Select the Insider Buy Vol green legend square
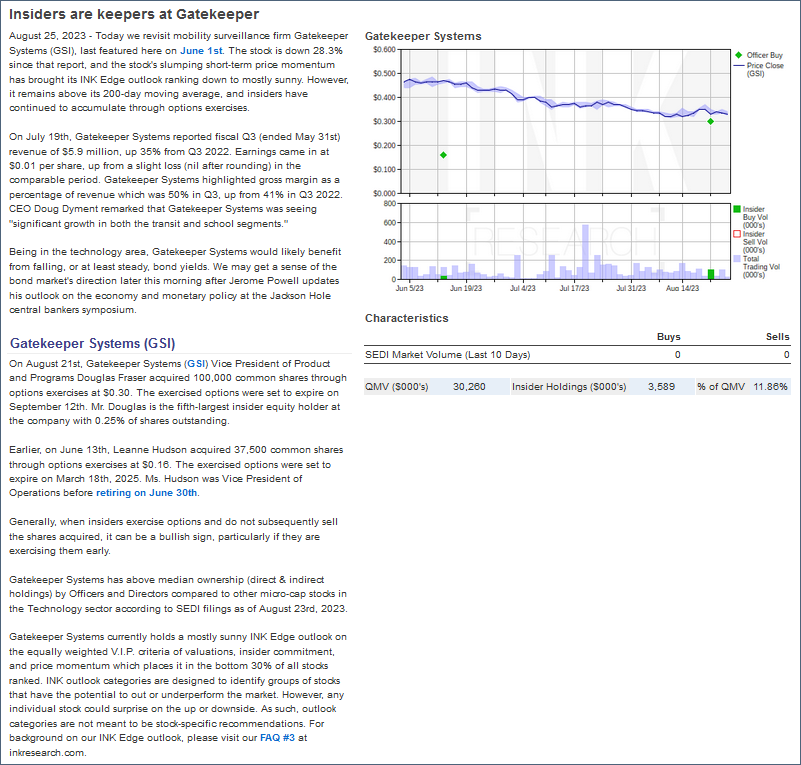Image resolution: width=801 pixels, height=765 pixels. [737, 209]
